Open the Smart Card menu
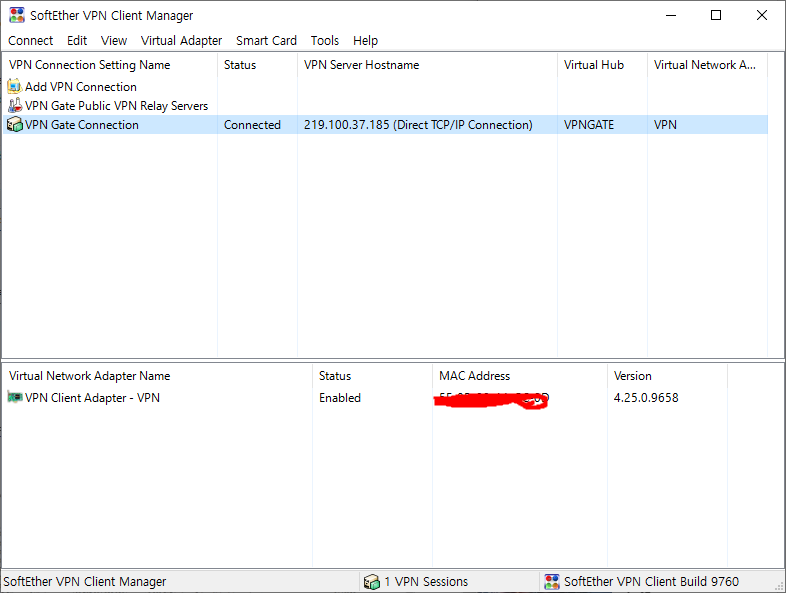786x593 pixels. (266, 41)
